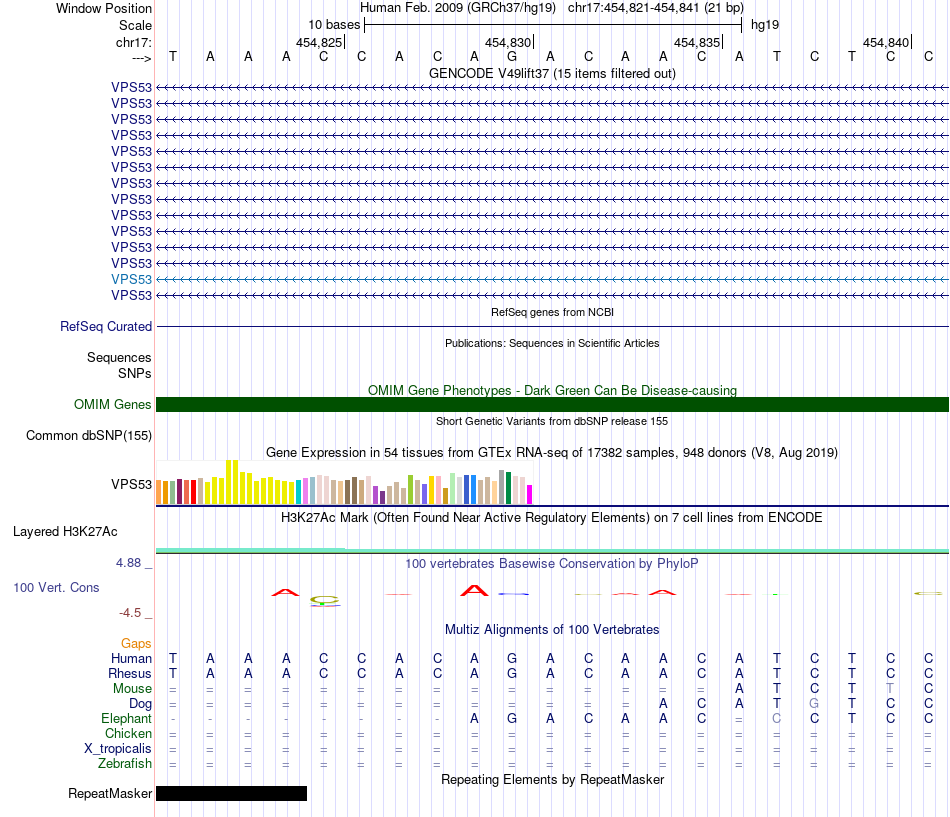The image size is (950, 817).
Task: Click the 4.88 PhyloP upper limit value
Action: tap(128, 563)
